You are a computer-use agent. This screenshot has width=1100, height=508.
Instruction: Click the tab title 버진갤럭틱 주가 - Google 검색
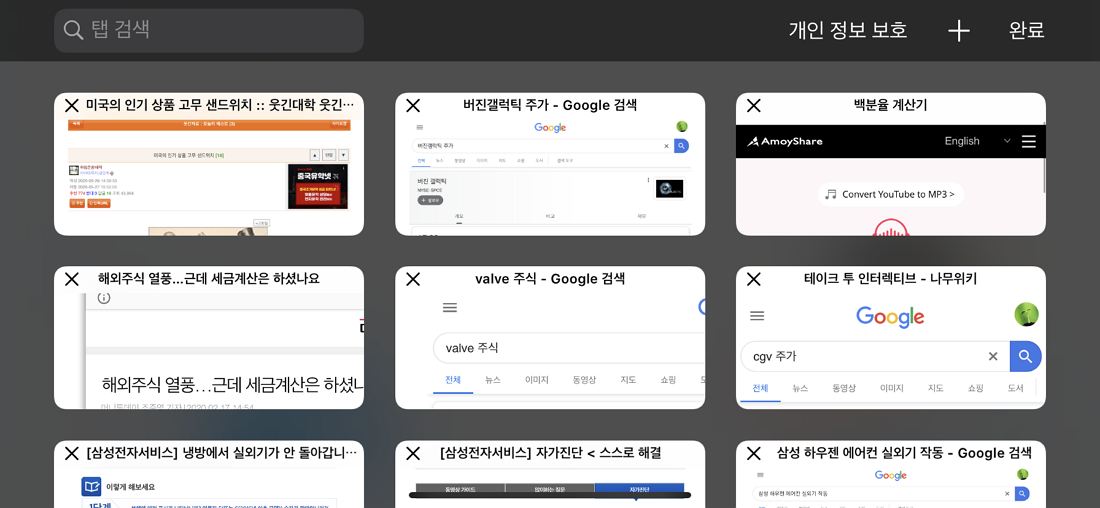(550, 105)
